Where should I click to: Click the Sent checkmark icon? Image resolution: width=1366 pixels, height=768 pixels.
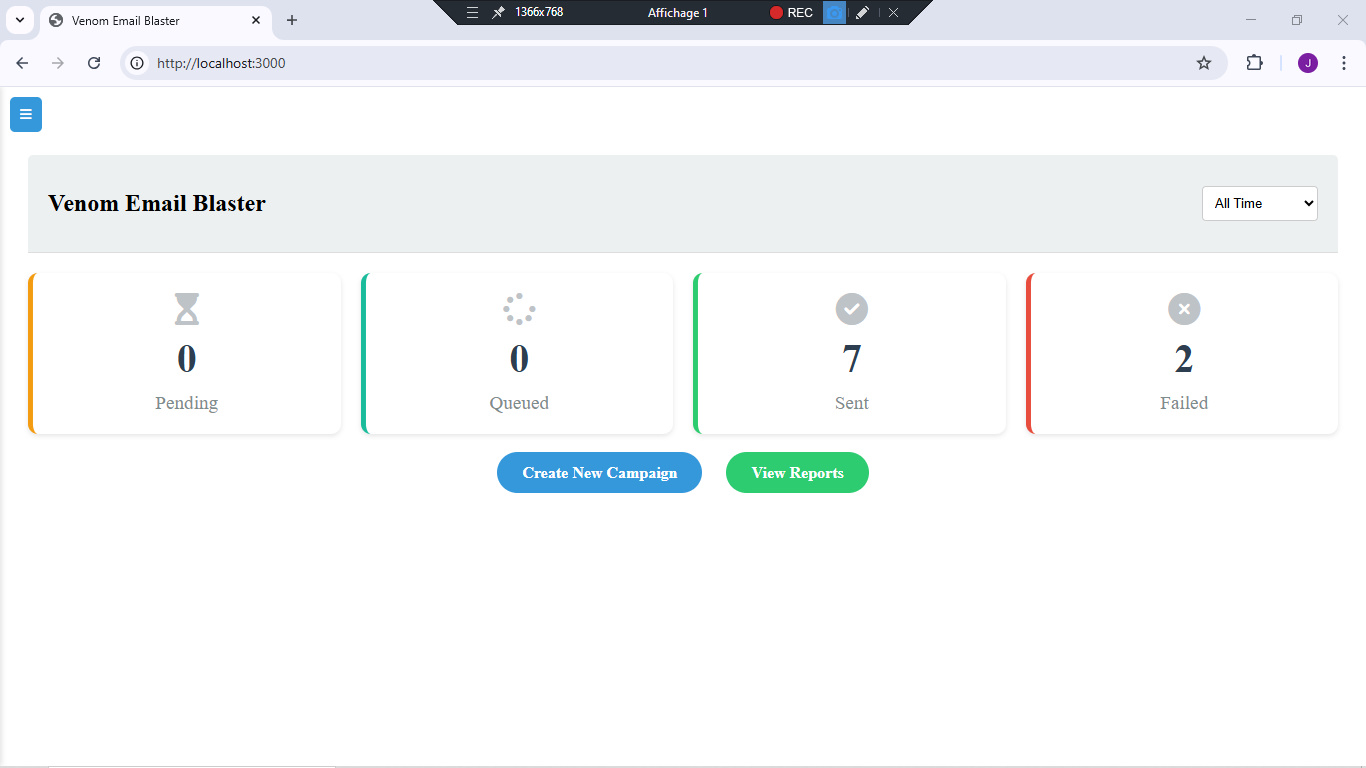pyautogui.click(x=852, y=309)
